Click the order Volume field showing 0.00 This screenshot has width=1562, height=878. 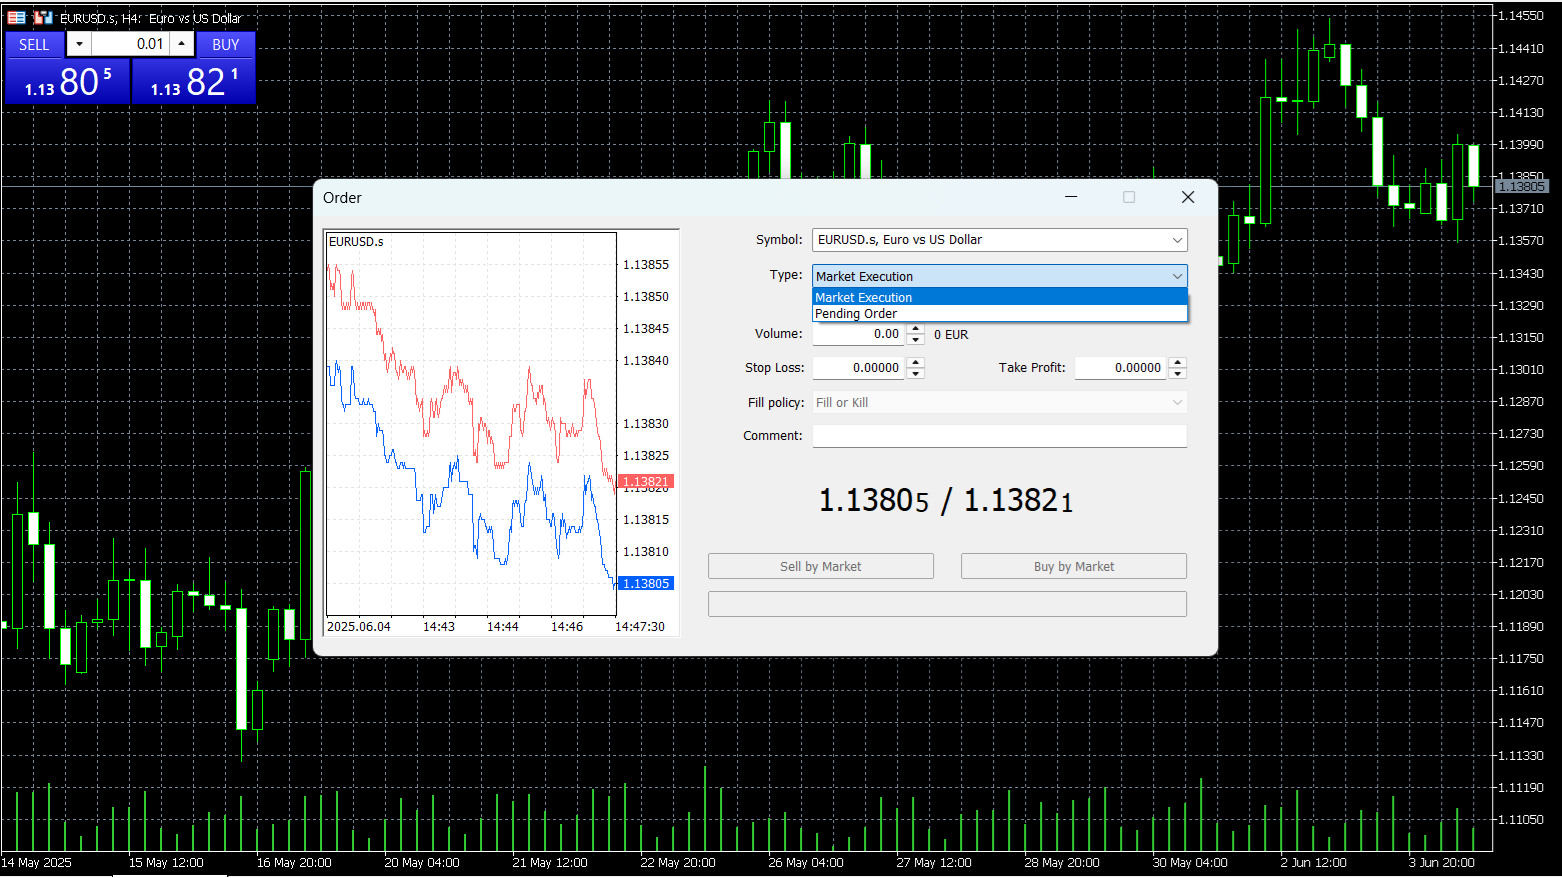coord(859,334)
